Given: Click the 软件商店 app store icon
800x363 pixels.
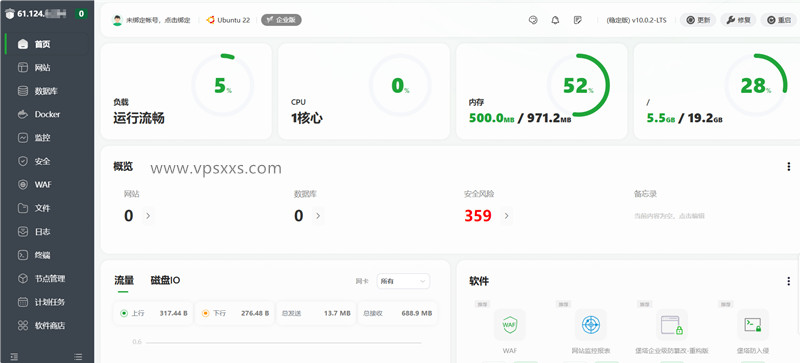Looking at the screenshot, I should (x=22, y=325).
